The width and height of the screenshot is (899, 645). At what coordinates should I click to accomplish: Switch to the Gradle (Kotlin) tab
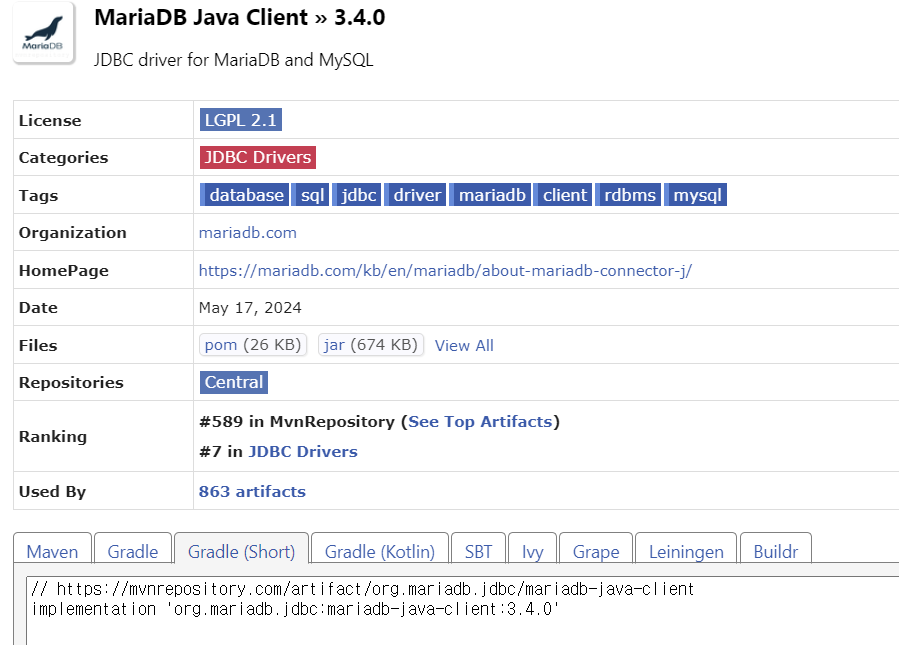380,549
